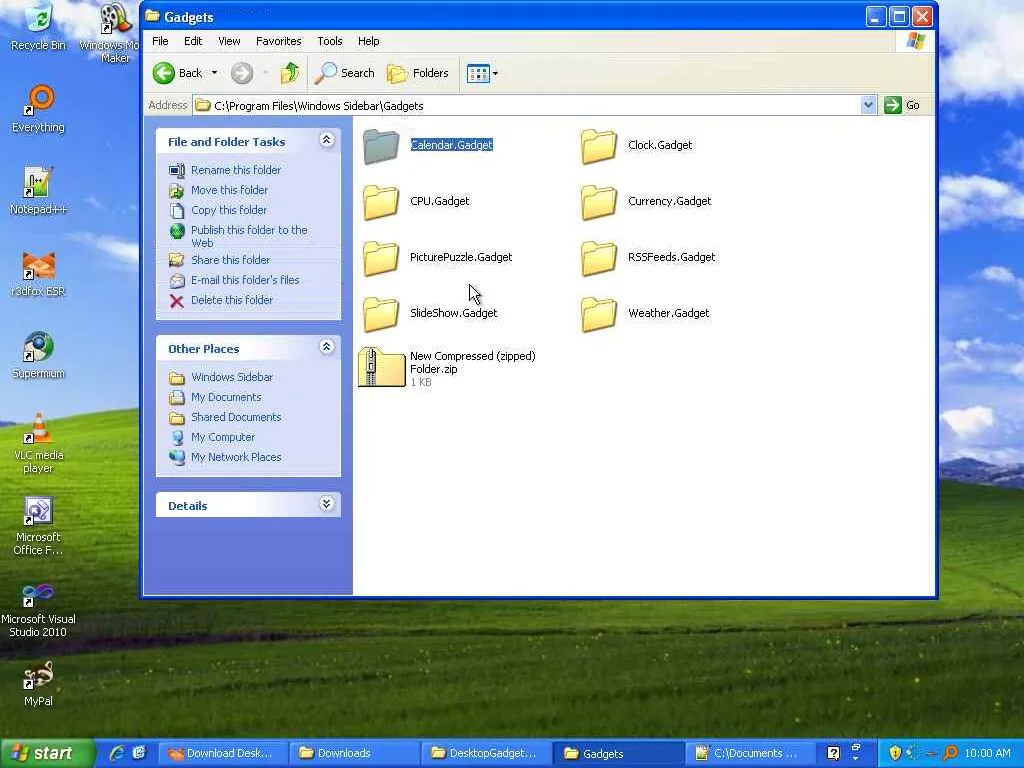This screenshot has height=768, width=1024.
Task: Open the Back history dropdown arrow
Action: coord(214,73)
